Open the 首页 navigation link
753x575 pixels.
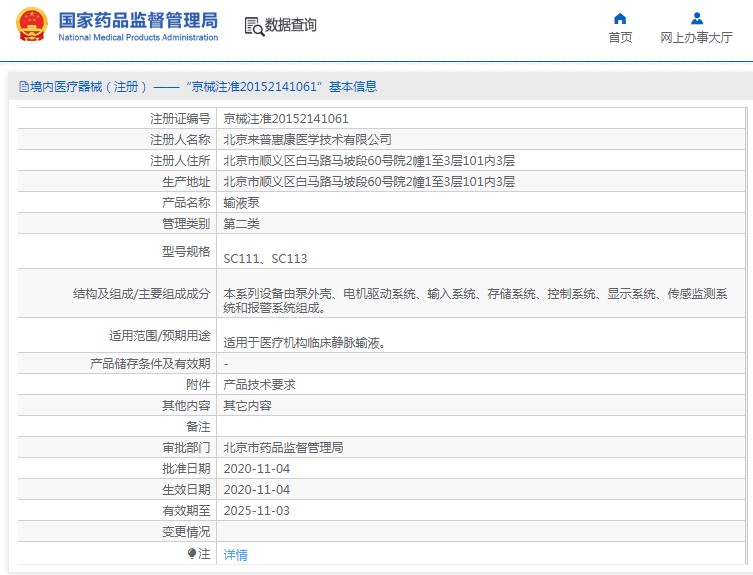[620, 37]
